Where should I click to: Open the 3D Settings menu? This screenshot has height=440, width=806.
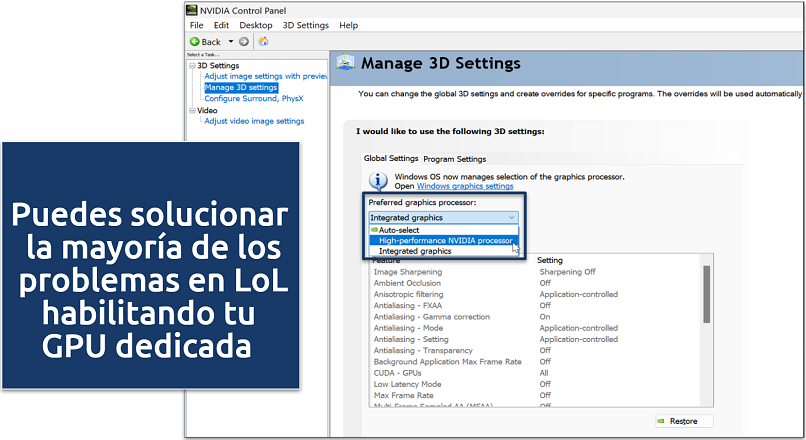tap(304, 25)
